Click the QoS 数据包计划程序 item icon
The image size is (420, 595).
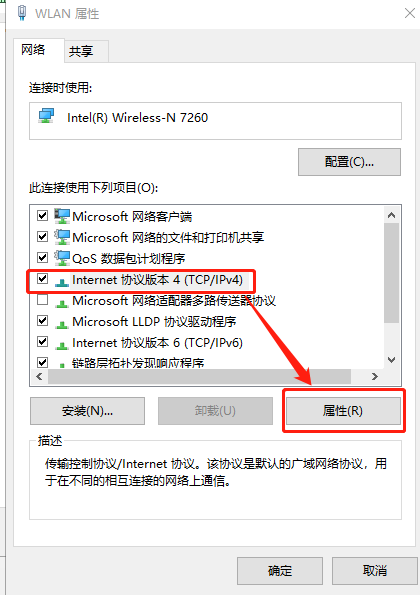coord(62,258)
